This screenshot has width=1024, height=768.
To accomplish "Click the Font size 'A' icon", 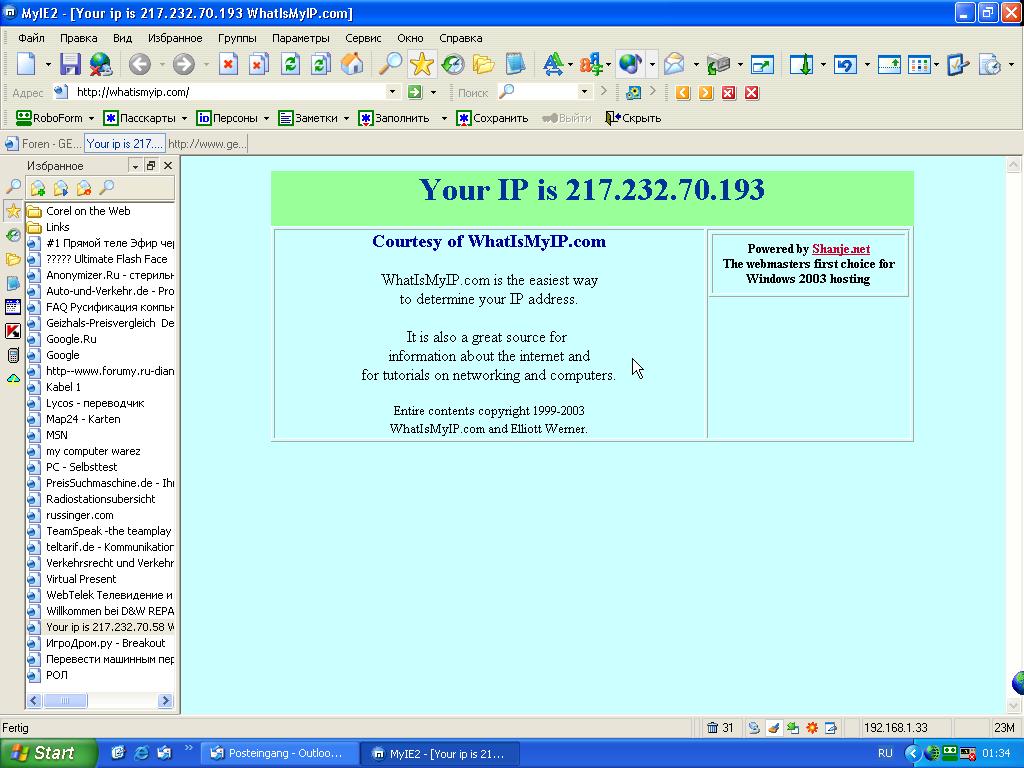I will [x=552, y=64].
